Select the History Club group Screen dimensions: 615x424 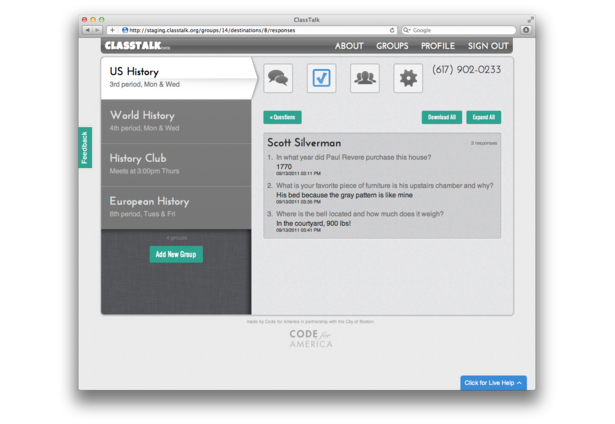pyautogui.click(x=176, y=165)
